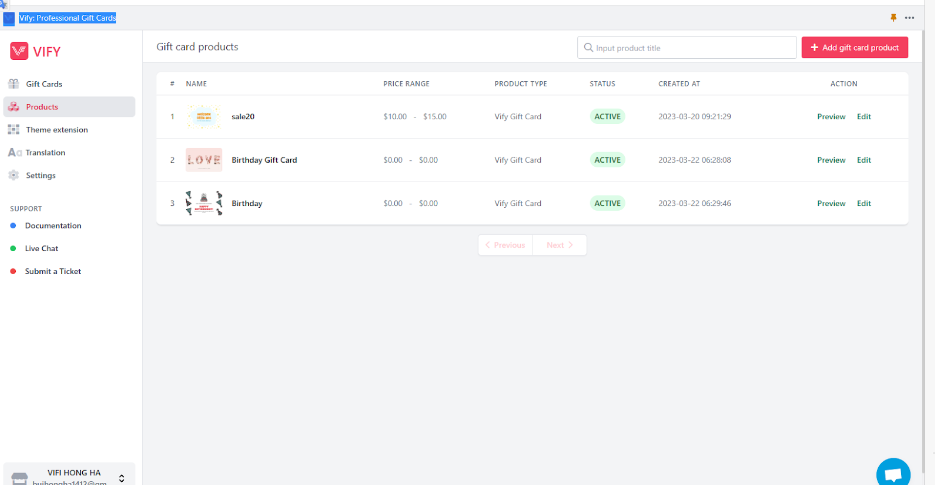Open the three-dots more options menu
Image resolution: width=935 pixels, height=486 pixels.
[x=909, y=18]
